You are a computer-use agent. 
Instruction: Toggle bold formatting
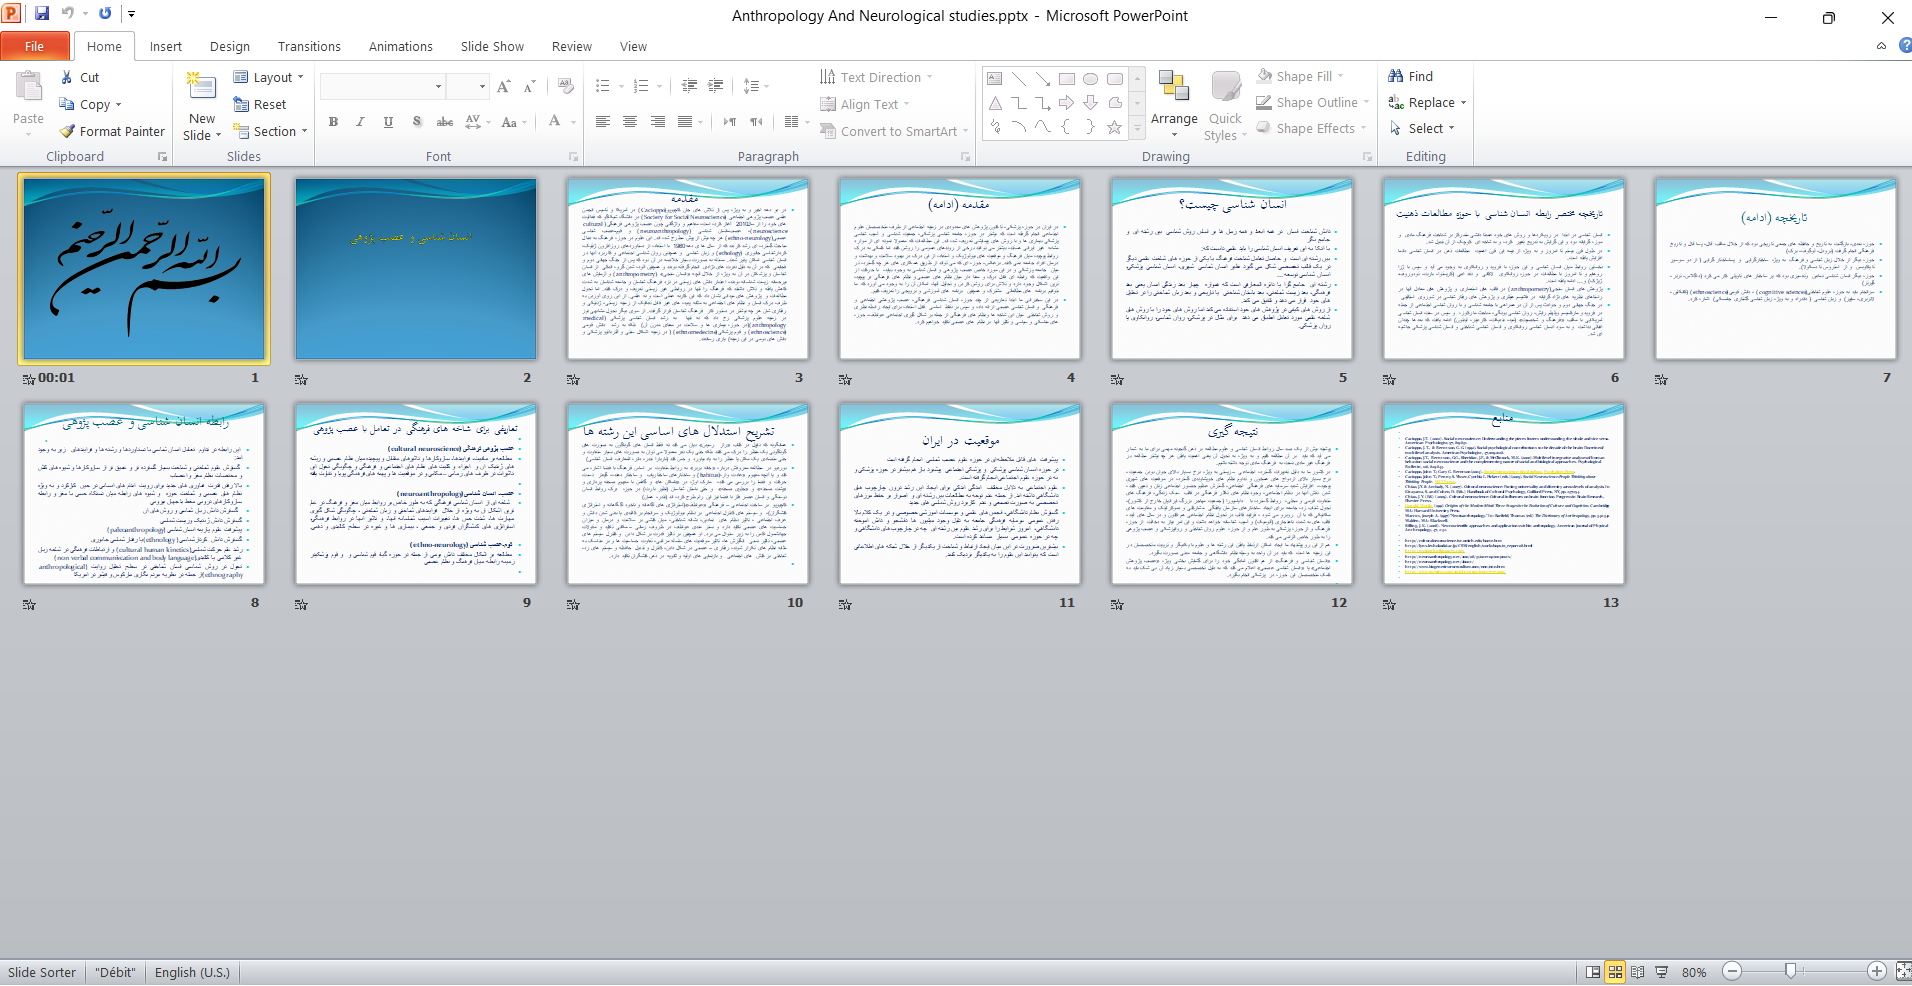(334, 122)
